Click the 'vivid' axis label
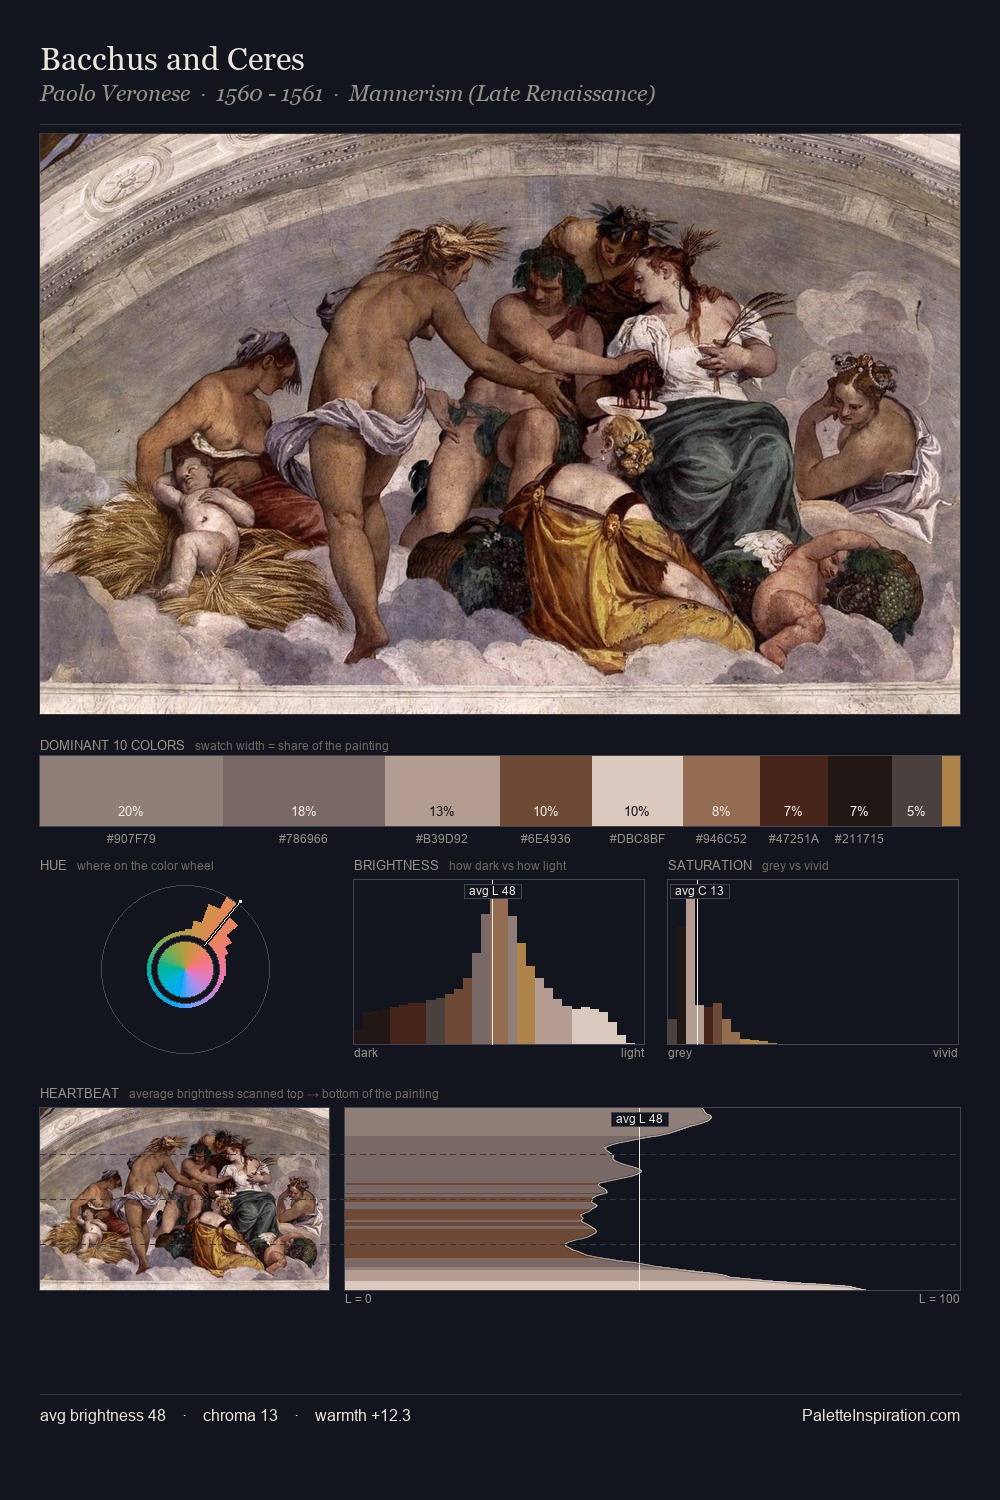The width and height of the screenshot is (1000, 1500). coord(945,1053)
